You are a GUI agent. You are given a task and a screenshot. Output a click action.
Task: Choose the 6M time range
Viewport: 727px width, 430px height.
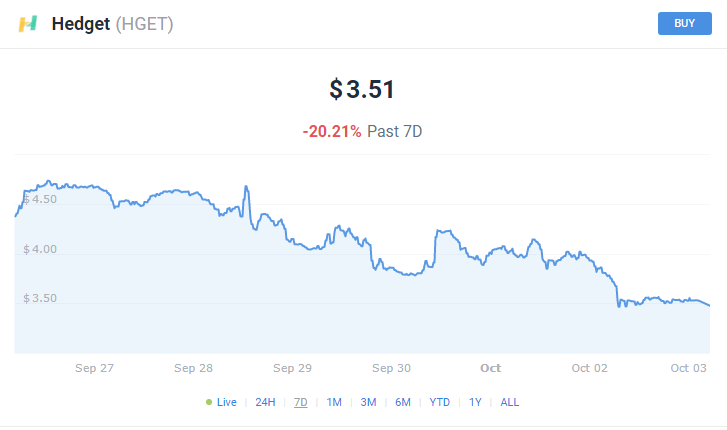click(402, 402)
